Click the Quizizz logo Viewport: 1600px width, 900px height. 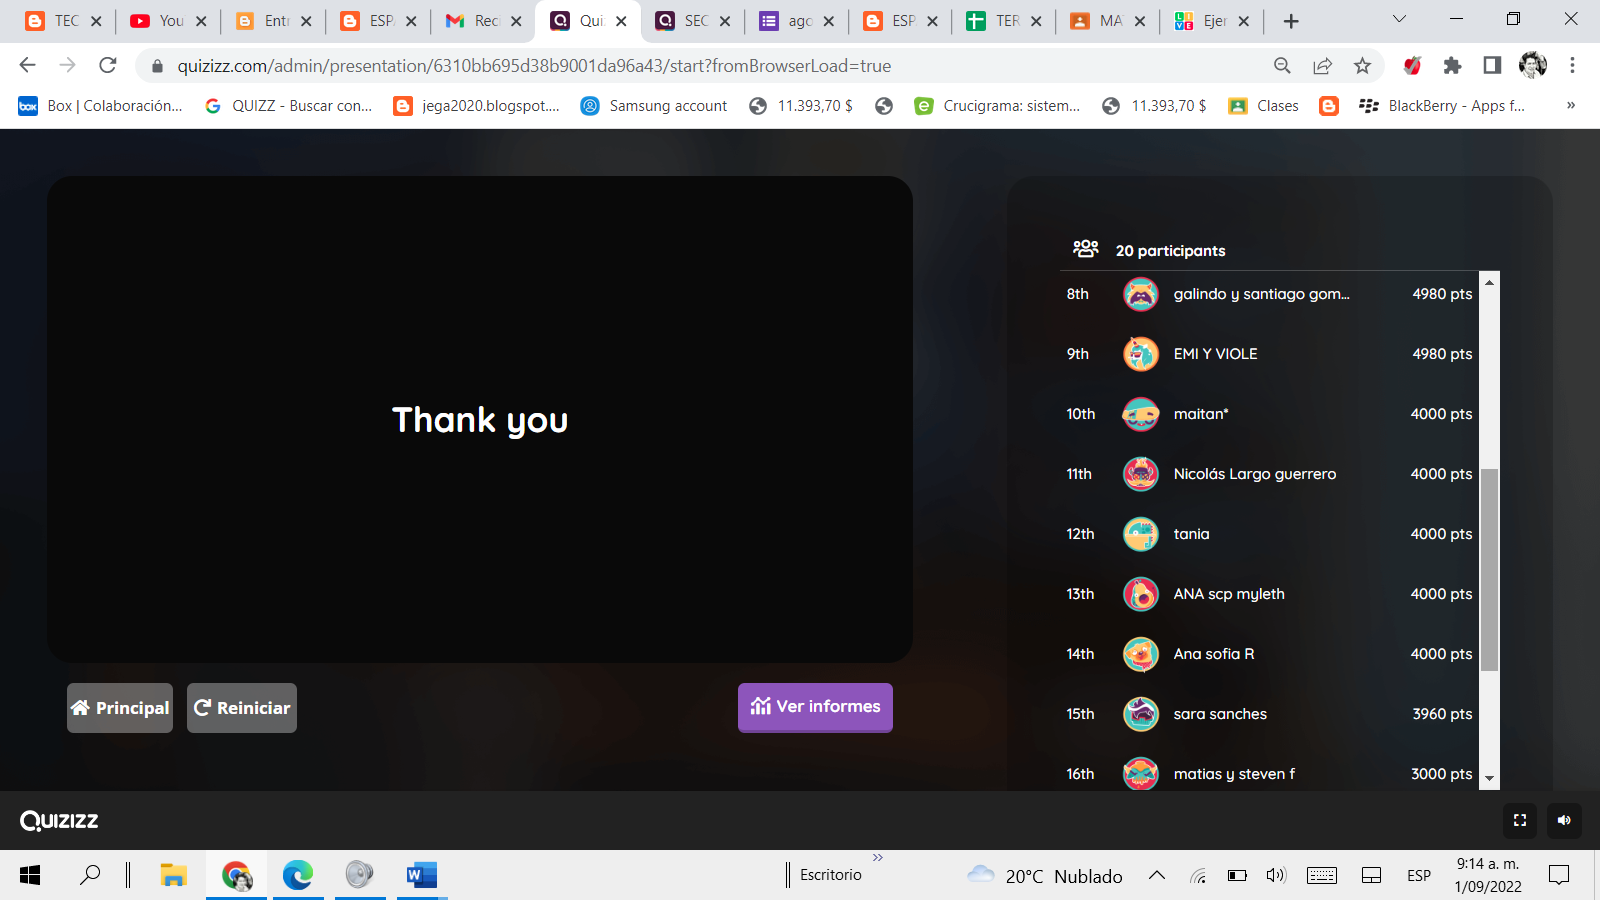tap(59, 820)
